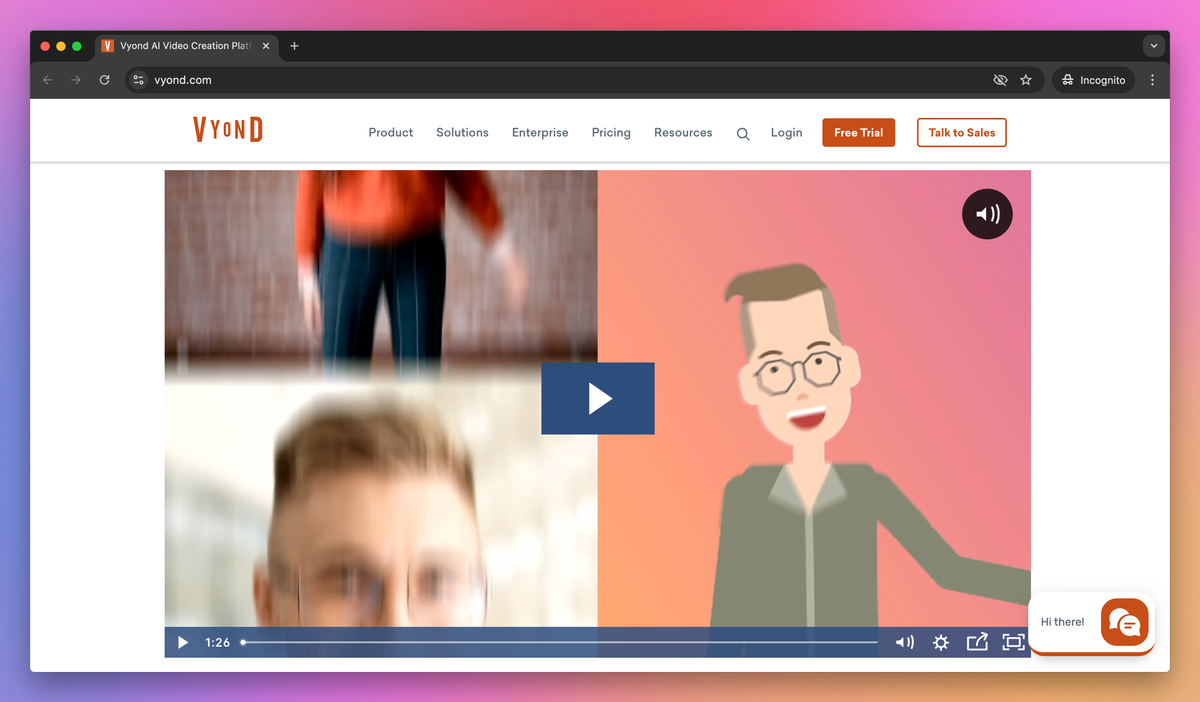
Task: Expand the tab search dropdown arrow
Action: (1154, 46)
